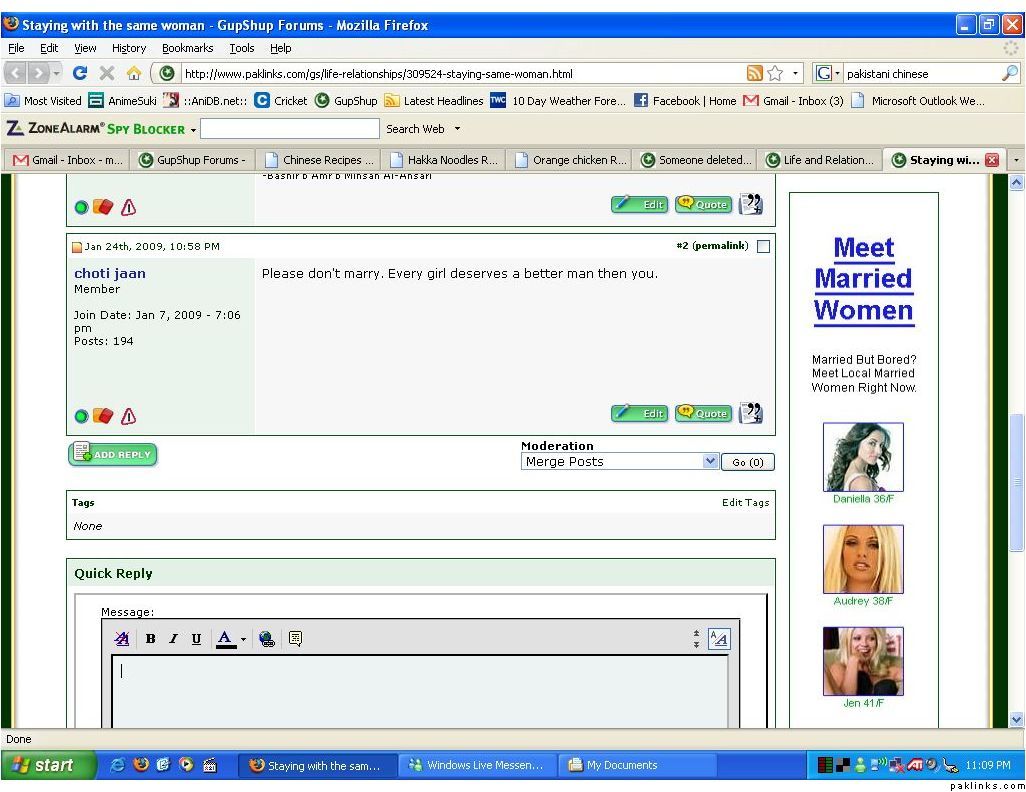Reload the page with the browser refresh icon
The height and width of the screenshot is (792, 1026).
tap(80, 73)
